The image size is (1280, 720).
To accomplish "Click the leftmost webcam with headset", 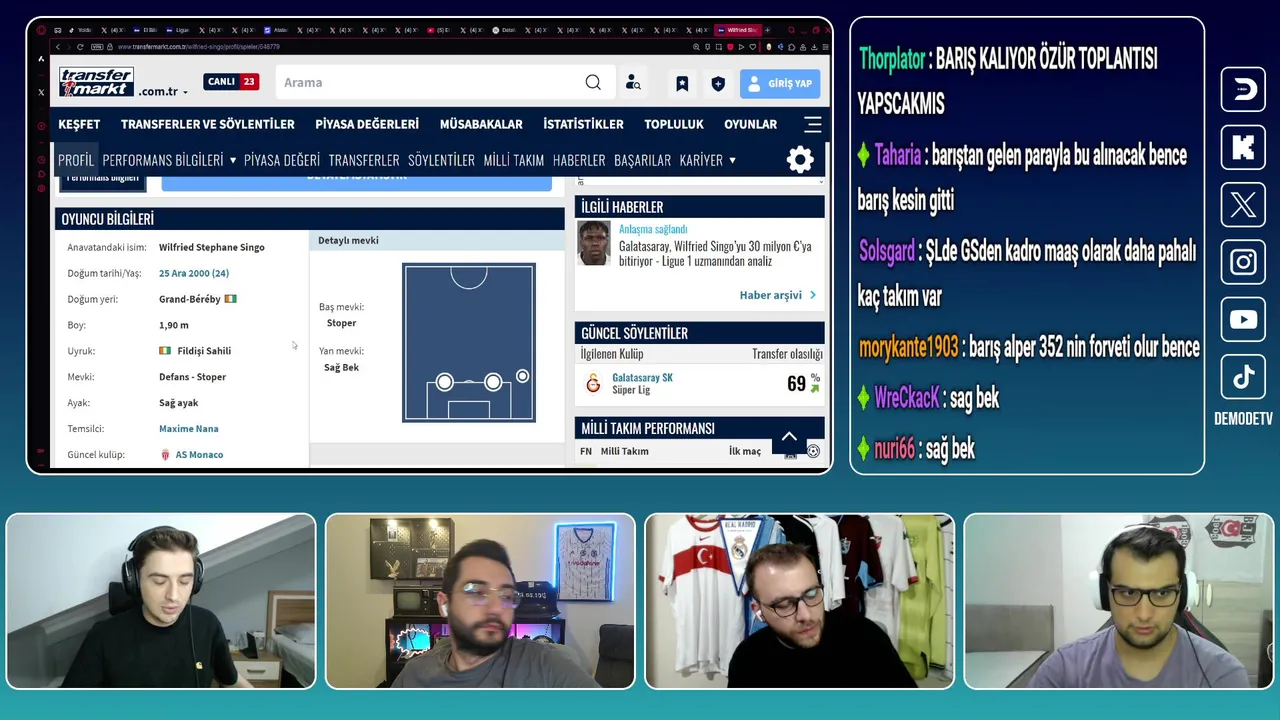I will [160, 601].
